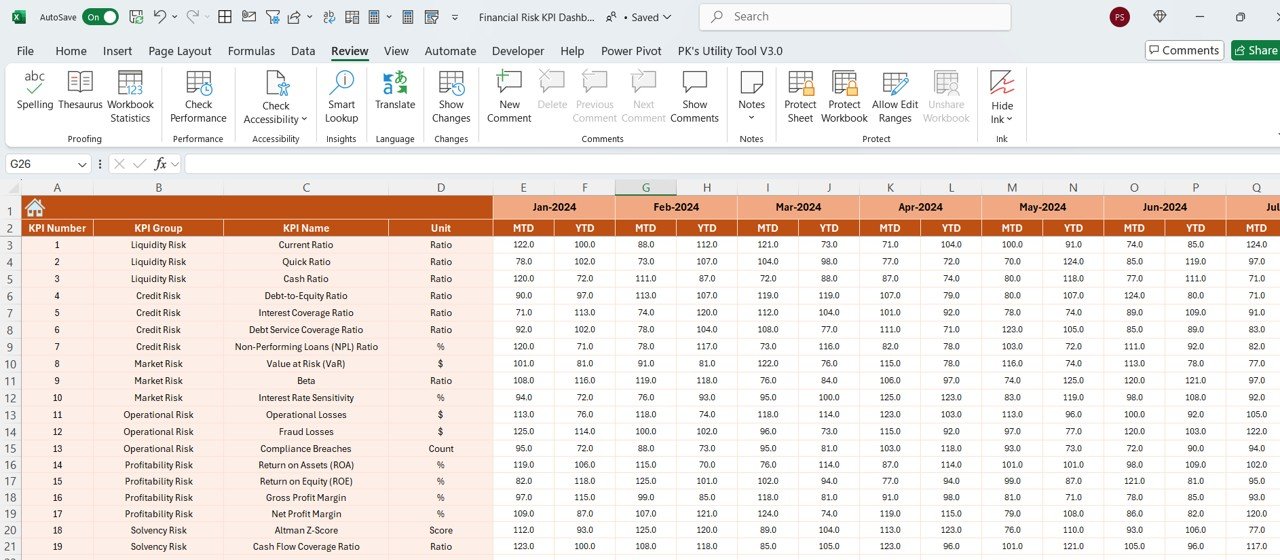Expand the formula bar options chevron
The image size is (1280, 560).
tap(176, 164)
